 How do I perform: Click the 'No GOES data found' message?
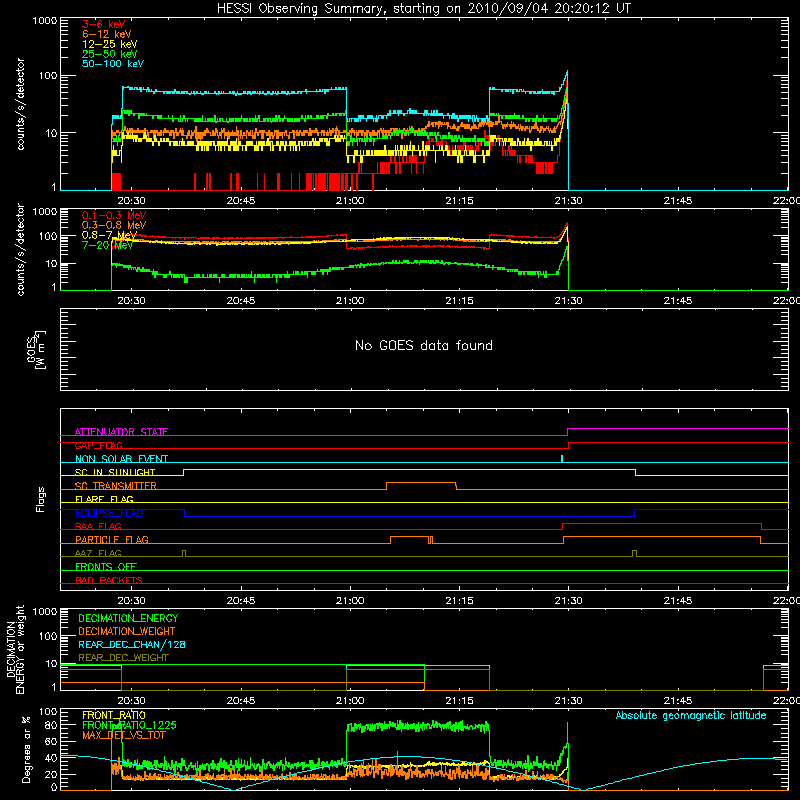pyautogui.click(x=424, y=345)
